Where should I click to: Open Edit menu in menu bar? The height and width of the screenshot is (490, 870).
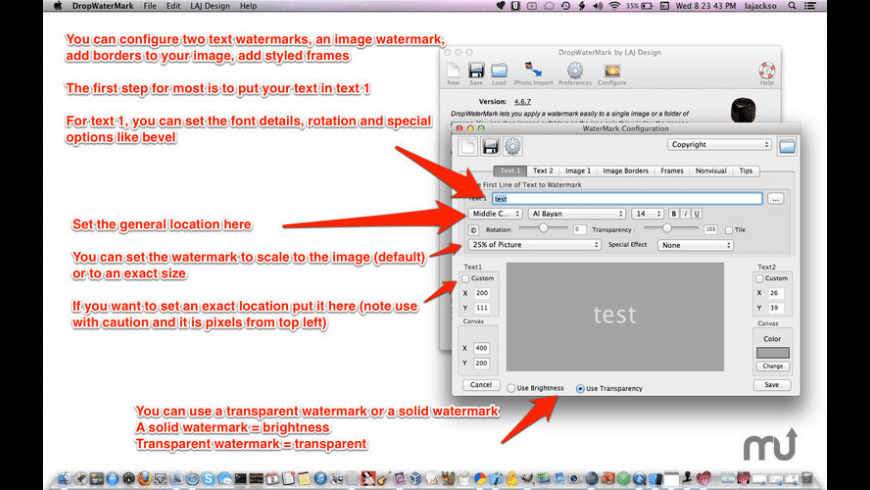(173, 6)
